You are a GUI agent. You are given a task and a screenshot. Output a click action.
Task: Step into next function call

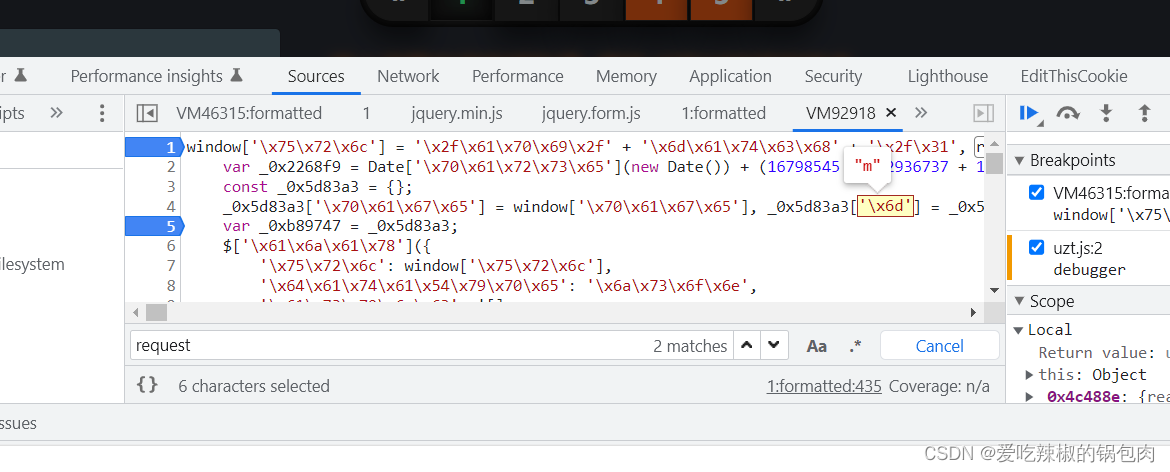pyautogui.click(x=1106, y=113)
